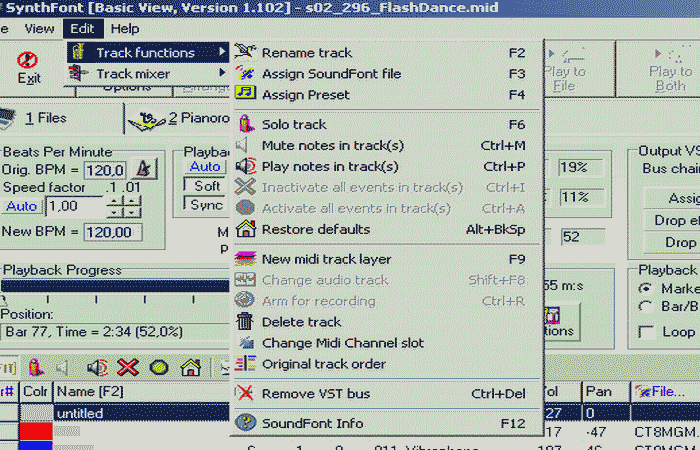This screenshot has height=450, width=700.
Task: Expand the Track mixer submenu
Action: (x=133, y=74)
